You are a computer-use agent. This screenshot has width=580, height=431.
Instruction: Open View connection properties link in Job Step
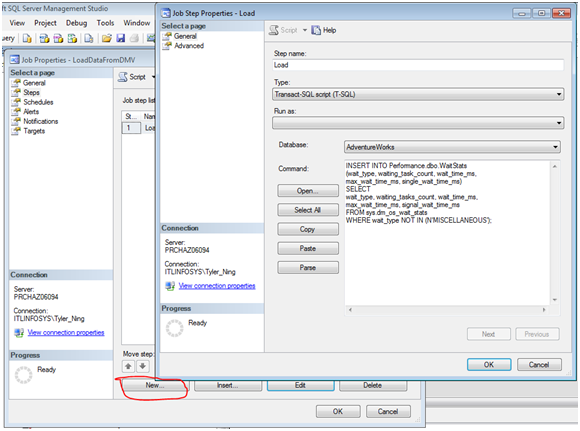tap(217, 286)
